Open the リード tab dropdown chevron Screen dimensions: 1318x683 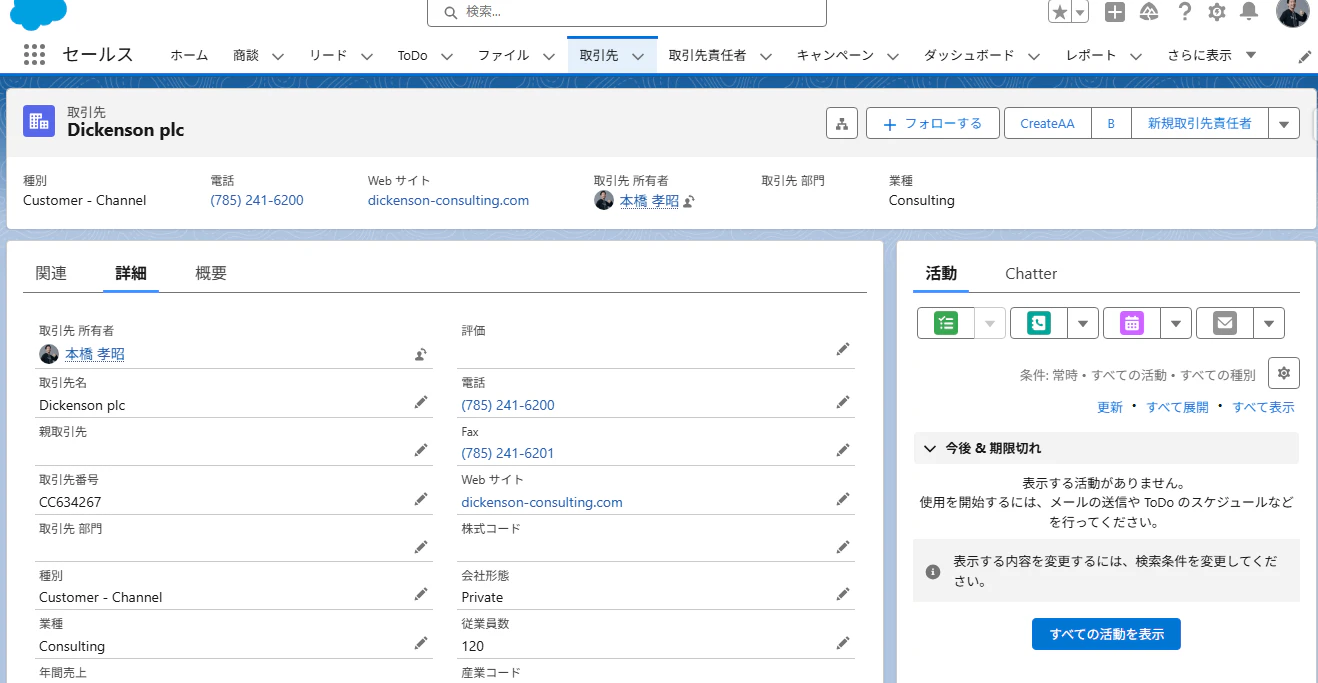pos(367,56)
